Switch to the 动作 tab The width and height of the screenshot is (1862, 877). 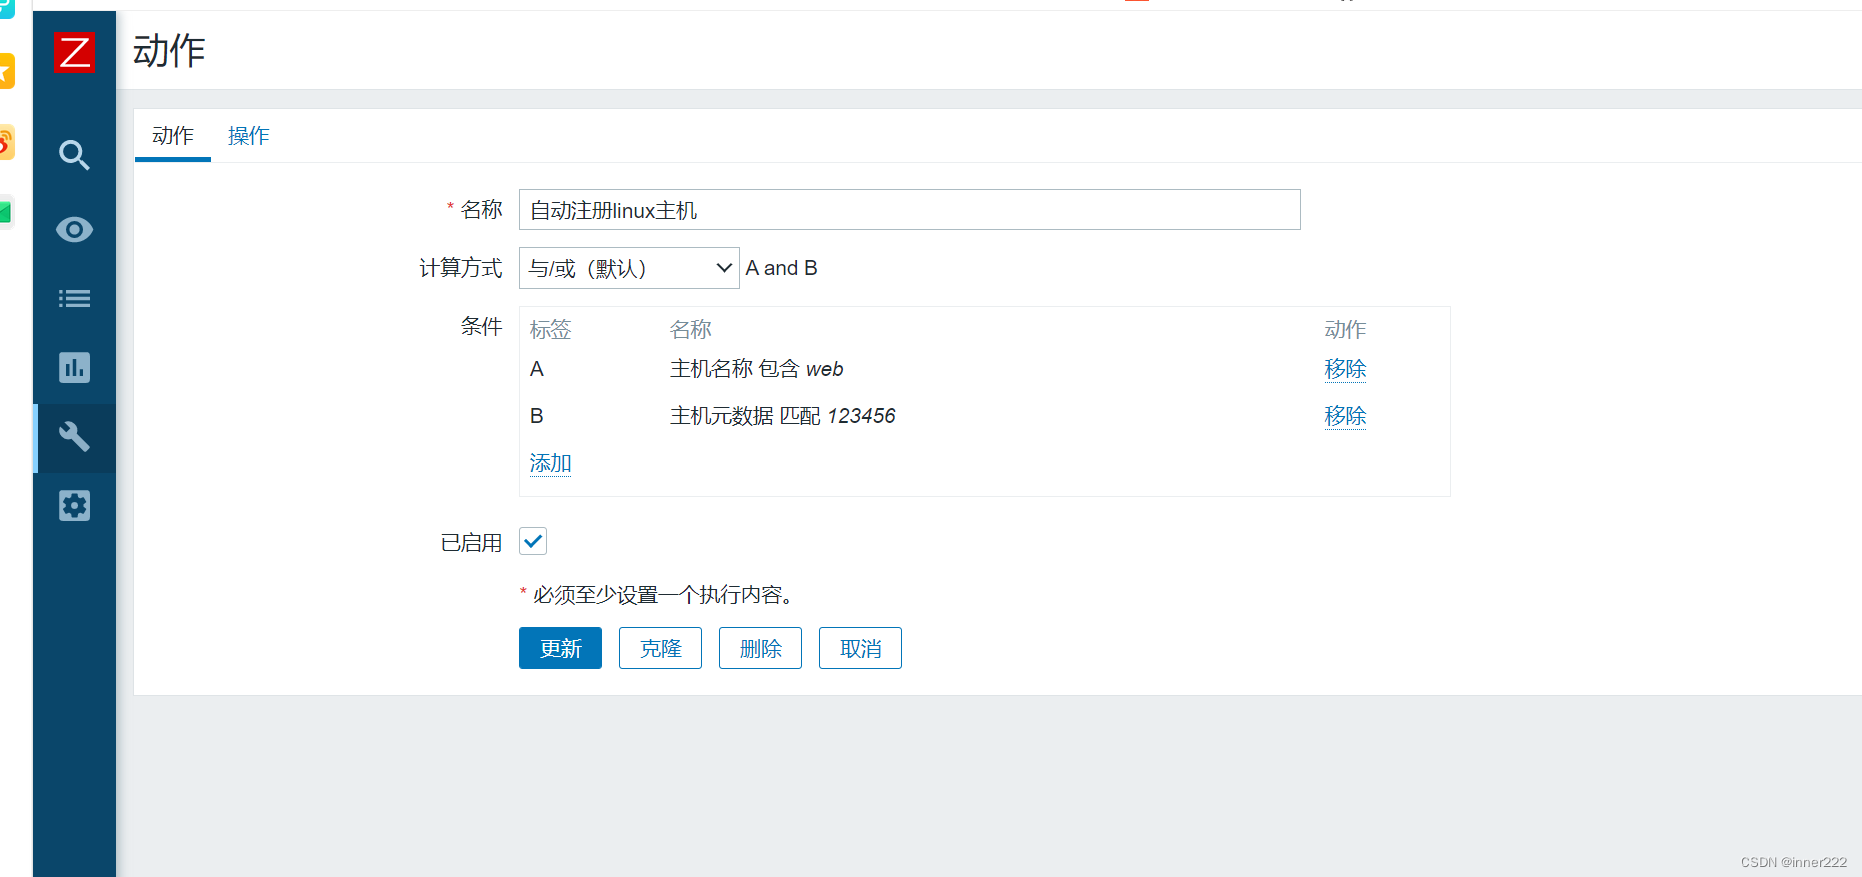(173, 136)
